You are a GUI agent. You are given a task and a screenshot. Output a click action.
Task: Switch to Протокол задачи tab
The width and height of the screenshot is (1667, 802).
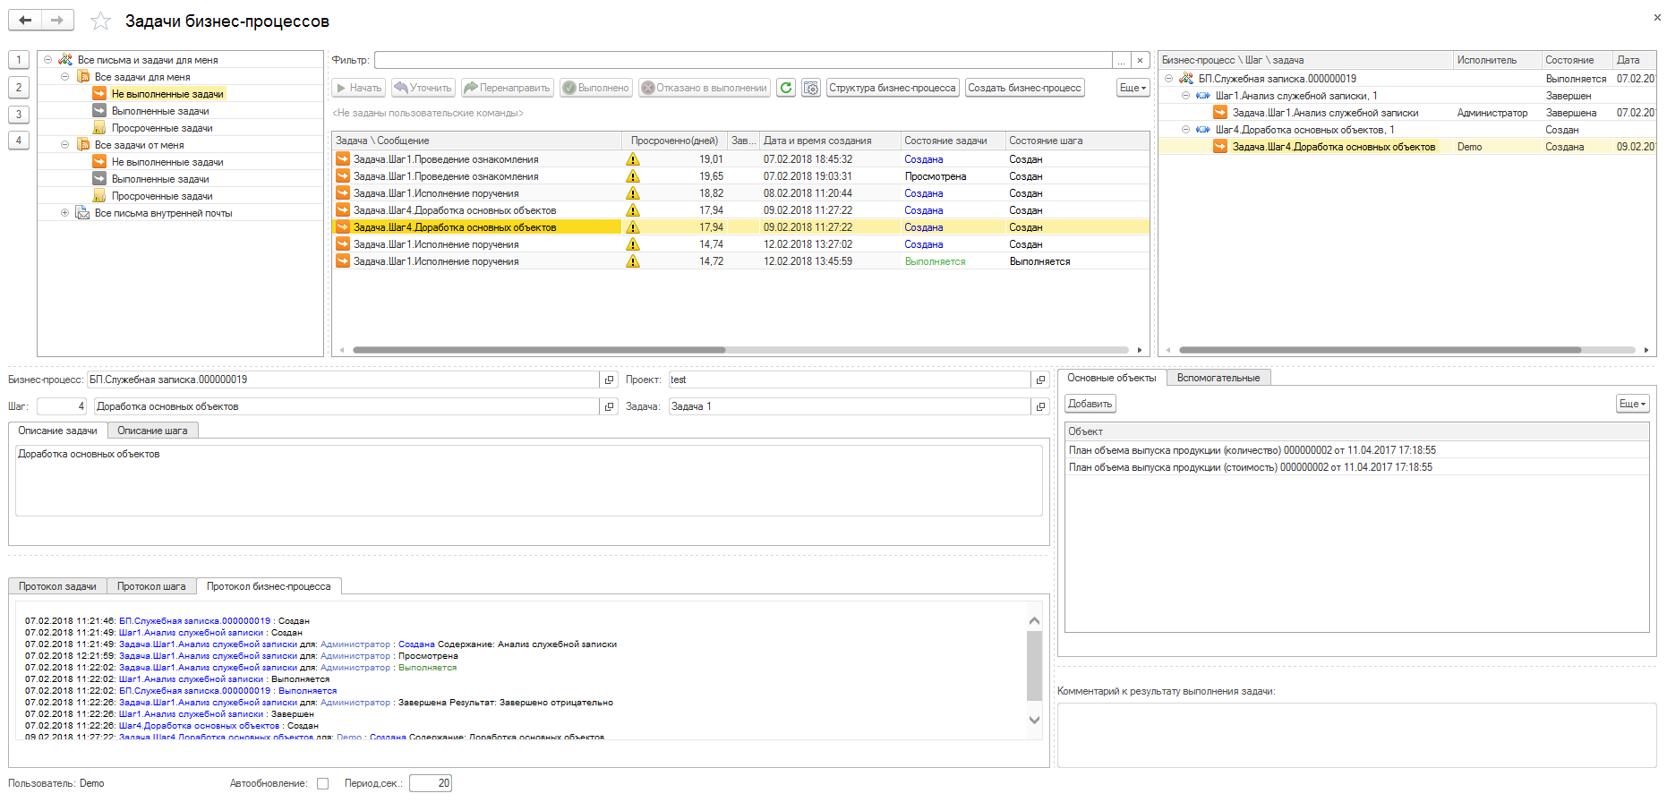pyautogui.click(x=57, y=587)
